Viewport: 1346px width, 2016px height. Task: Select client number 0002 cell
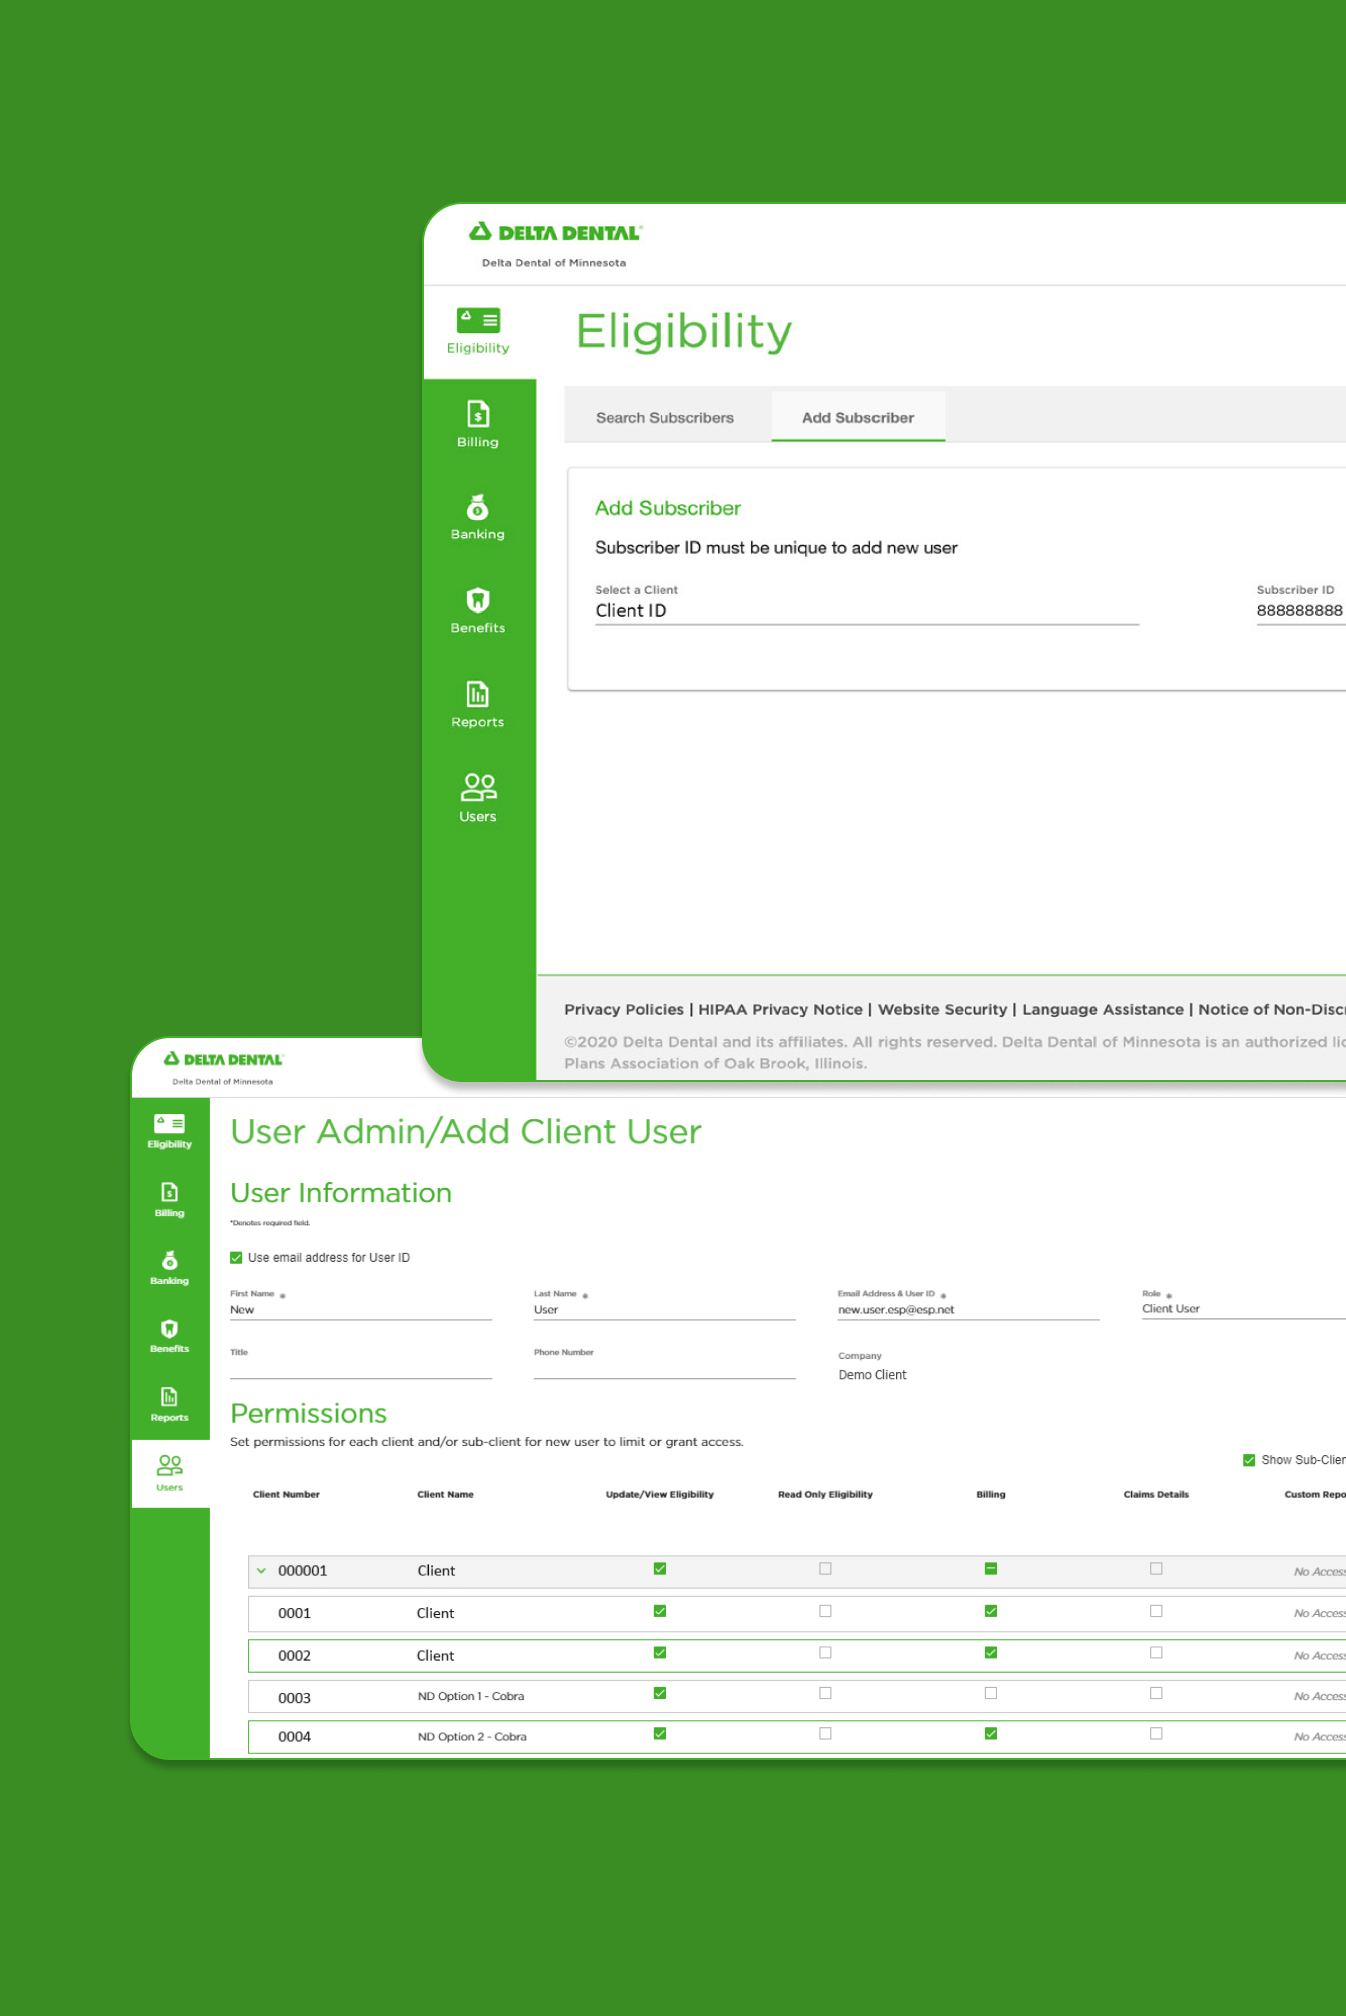click(294, 1656)
